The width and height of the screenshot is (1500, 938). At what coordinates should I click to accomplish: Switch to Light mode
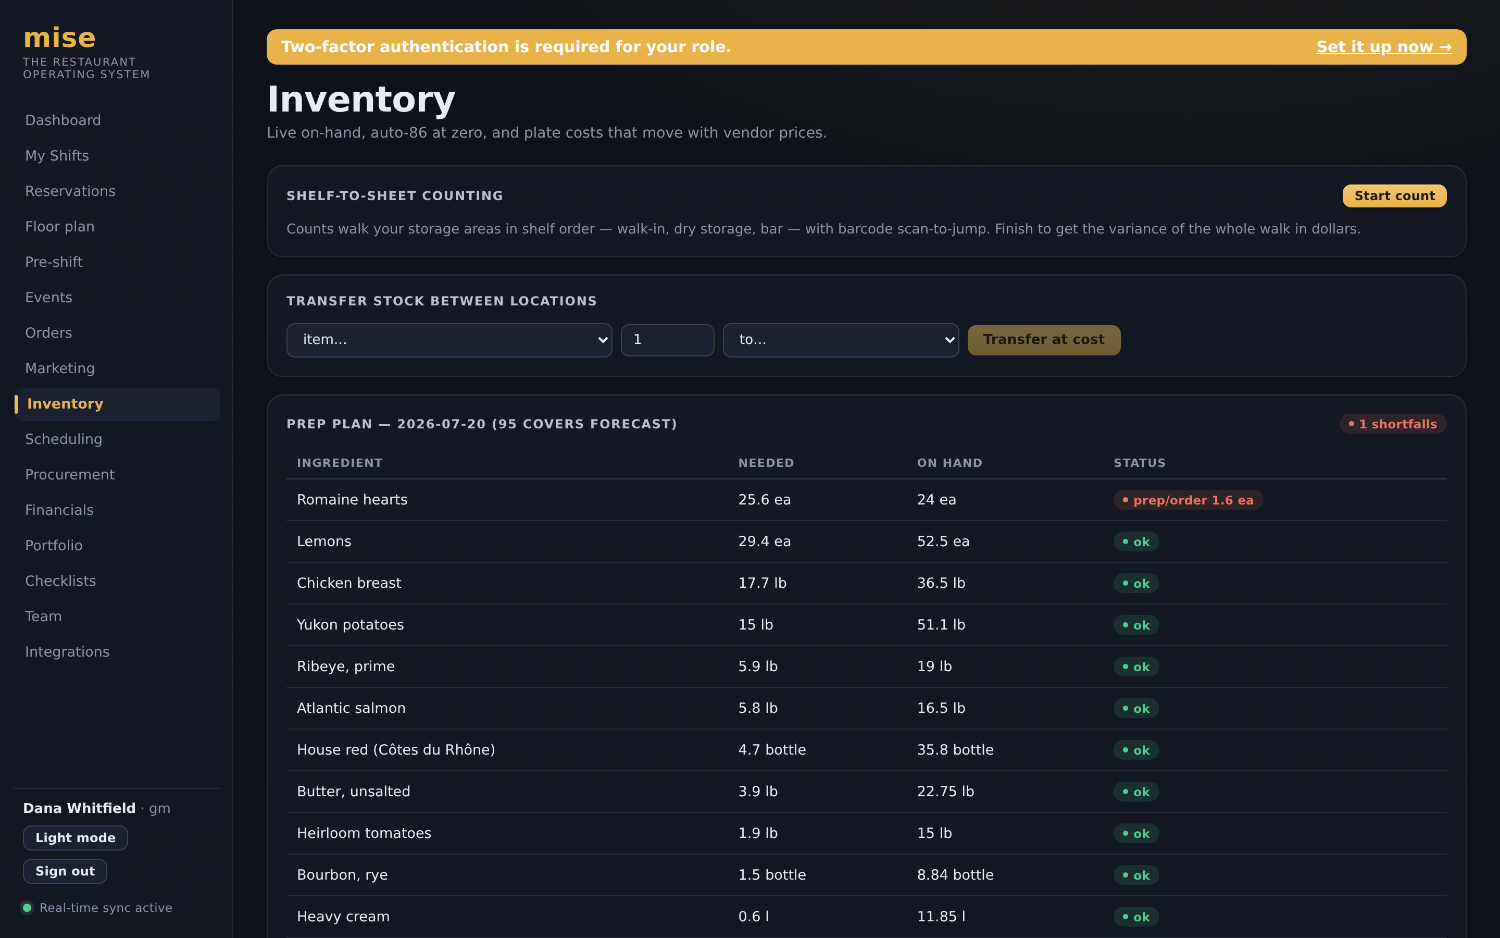(75, 838)
